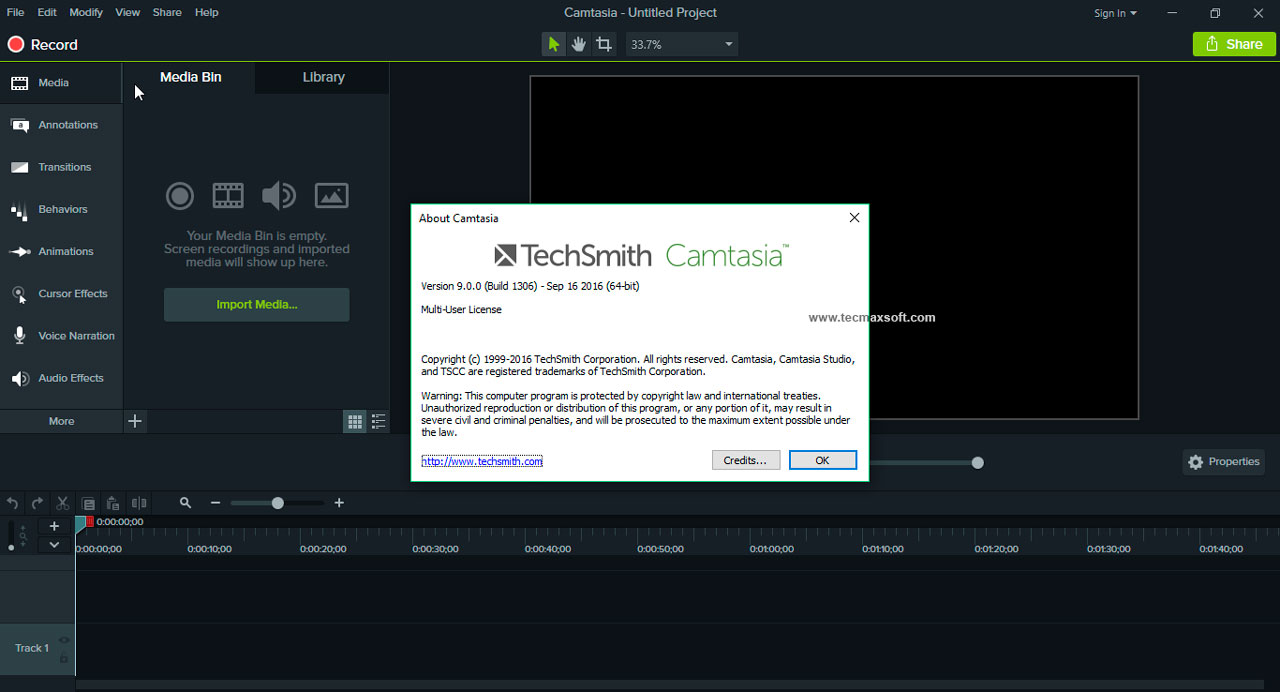Viewport: 1280px width, 692px height.
Task: Toggle Track 1 visibility eye icon
Action: tap(63, 640)
